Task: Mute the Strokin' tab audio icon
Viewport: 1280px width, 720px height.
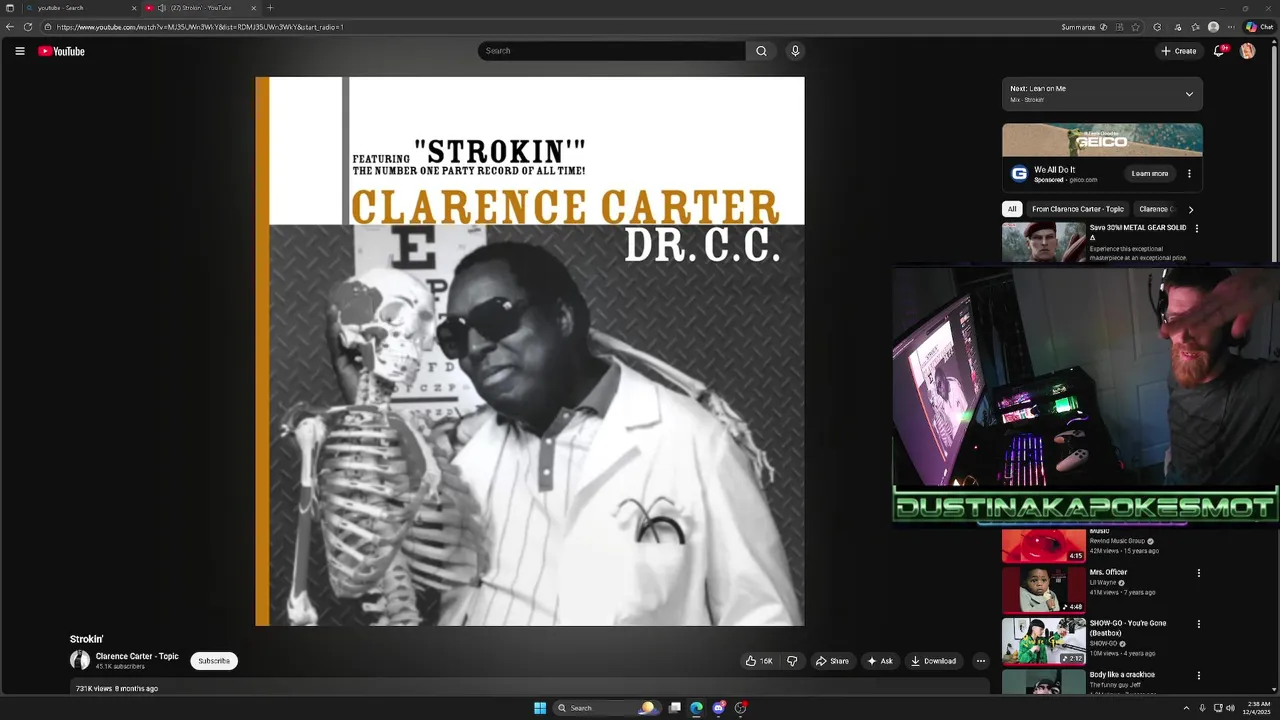Action: coord(161,8)
